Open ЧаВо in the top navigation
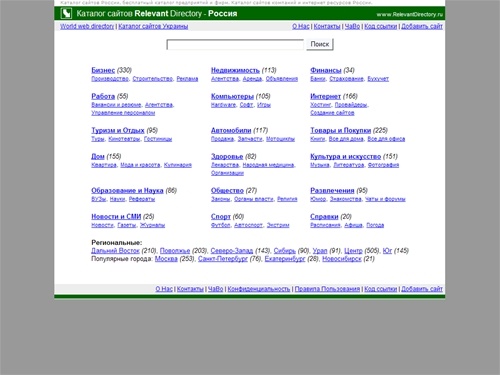 (x=352, y=26)
